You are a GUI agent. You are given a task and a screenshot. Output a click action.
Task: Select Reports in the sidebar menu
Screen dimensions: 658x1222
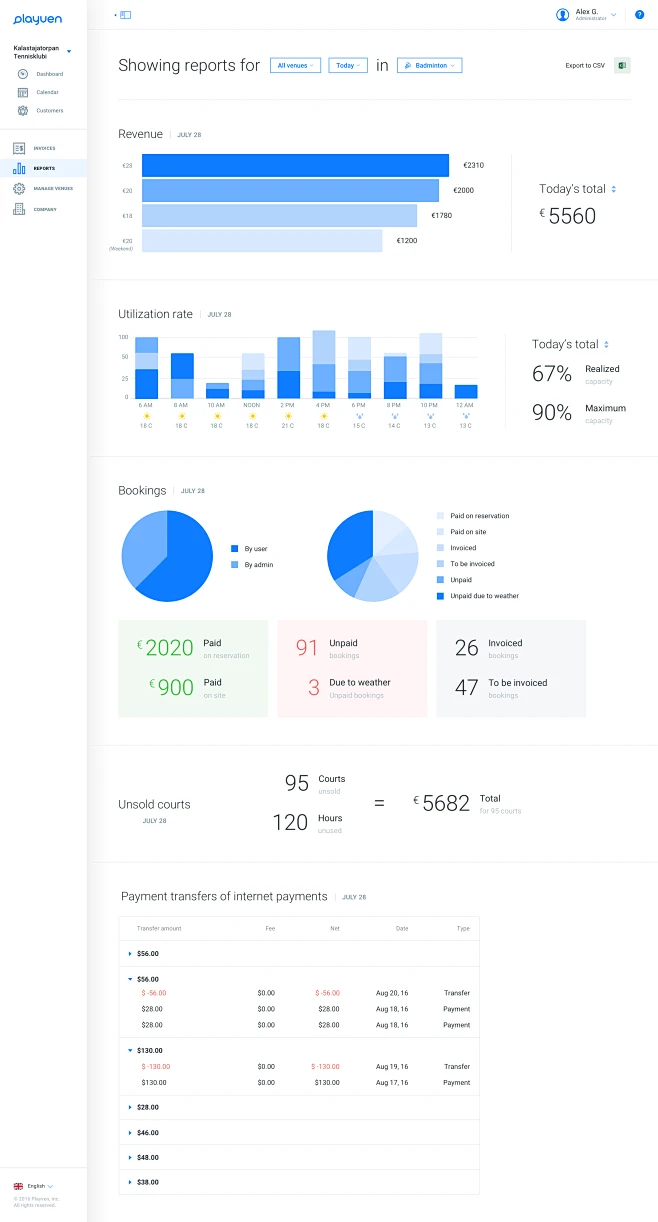click(43, 168)
